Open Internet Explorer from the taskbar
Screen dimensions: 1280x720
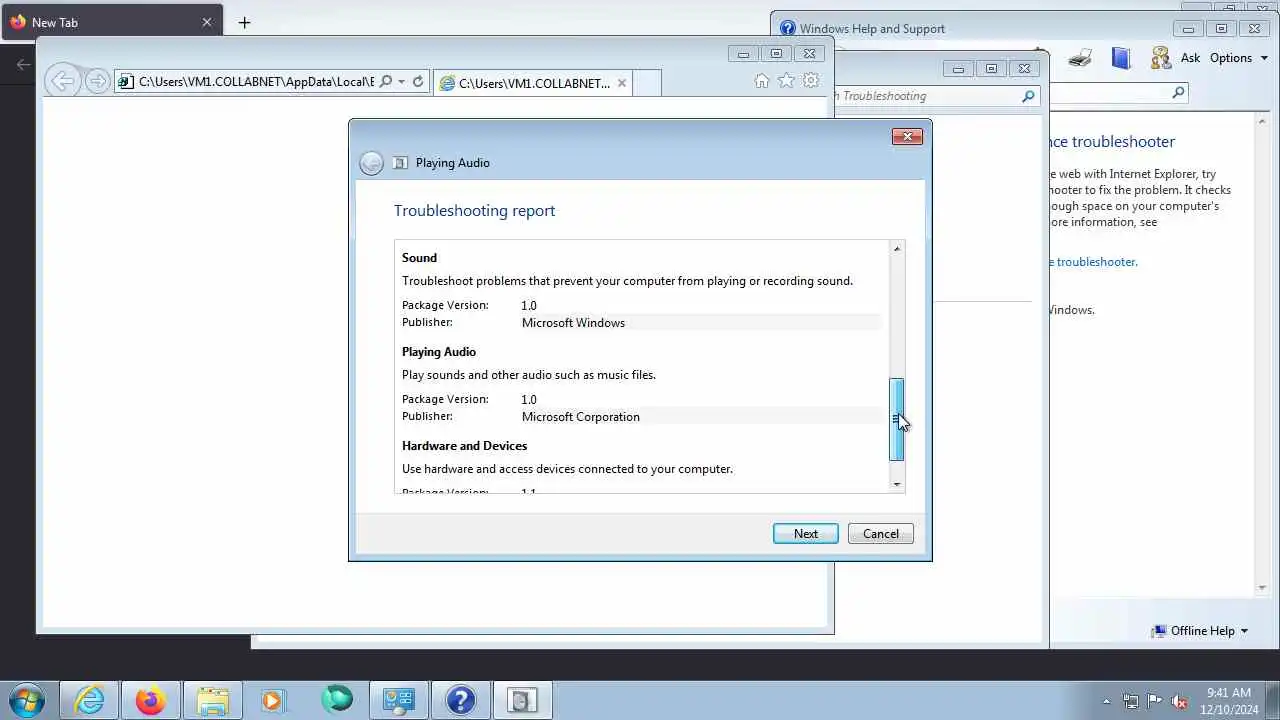[x=90, y=700]
